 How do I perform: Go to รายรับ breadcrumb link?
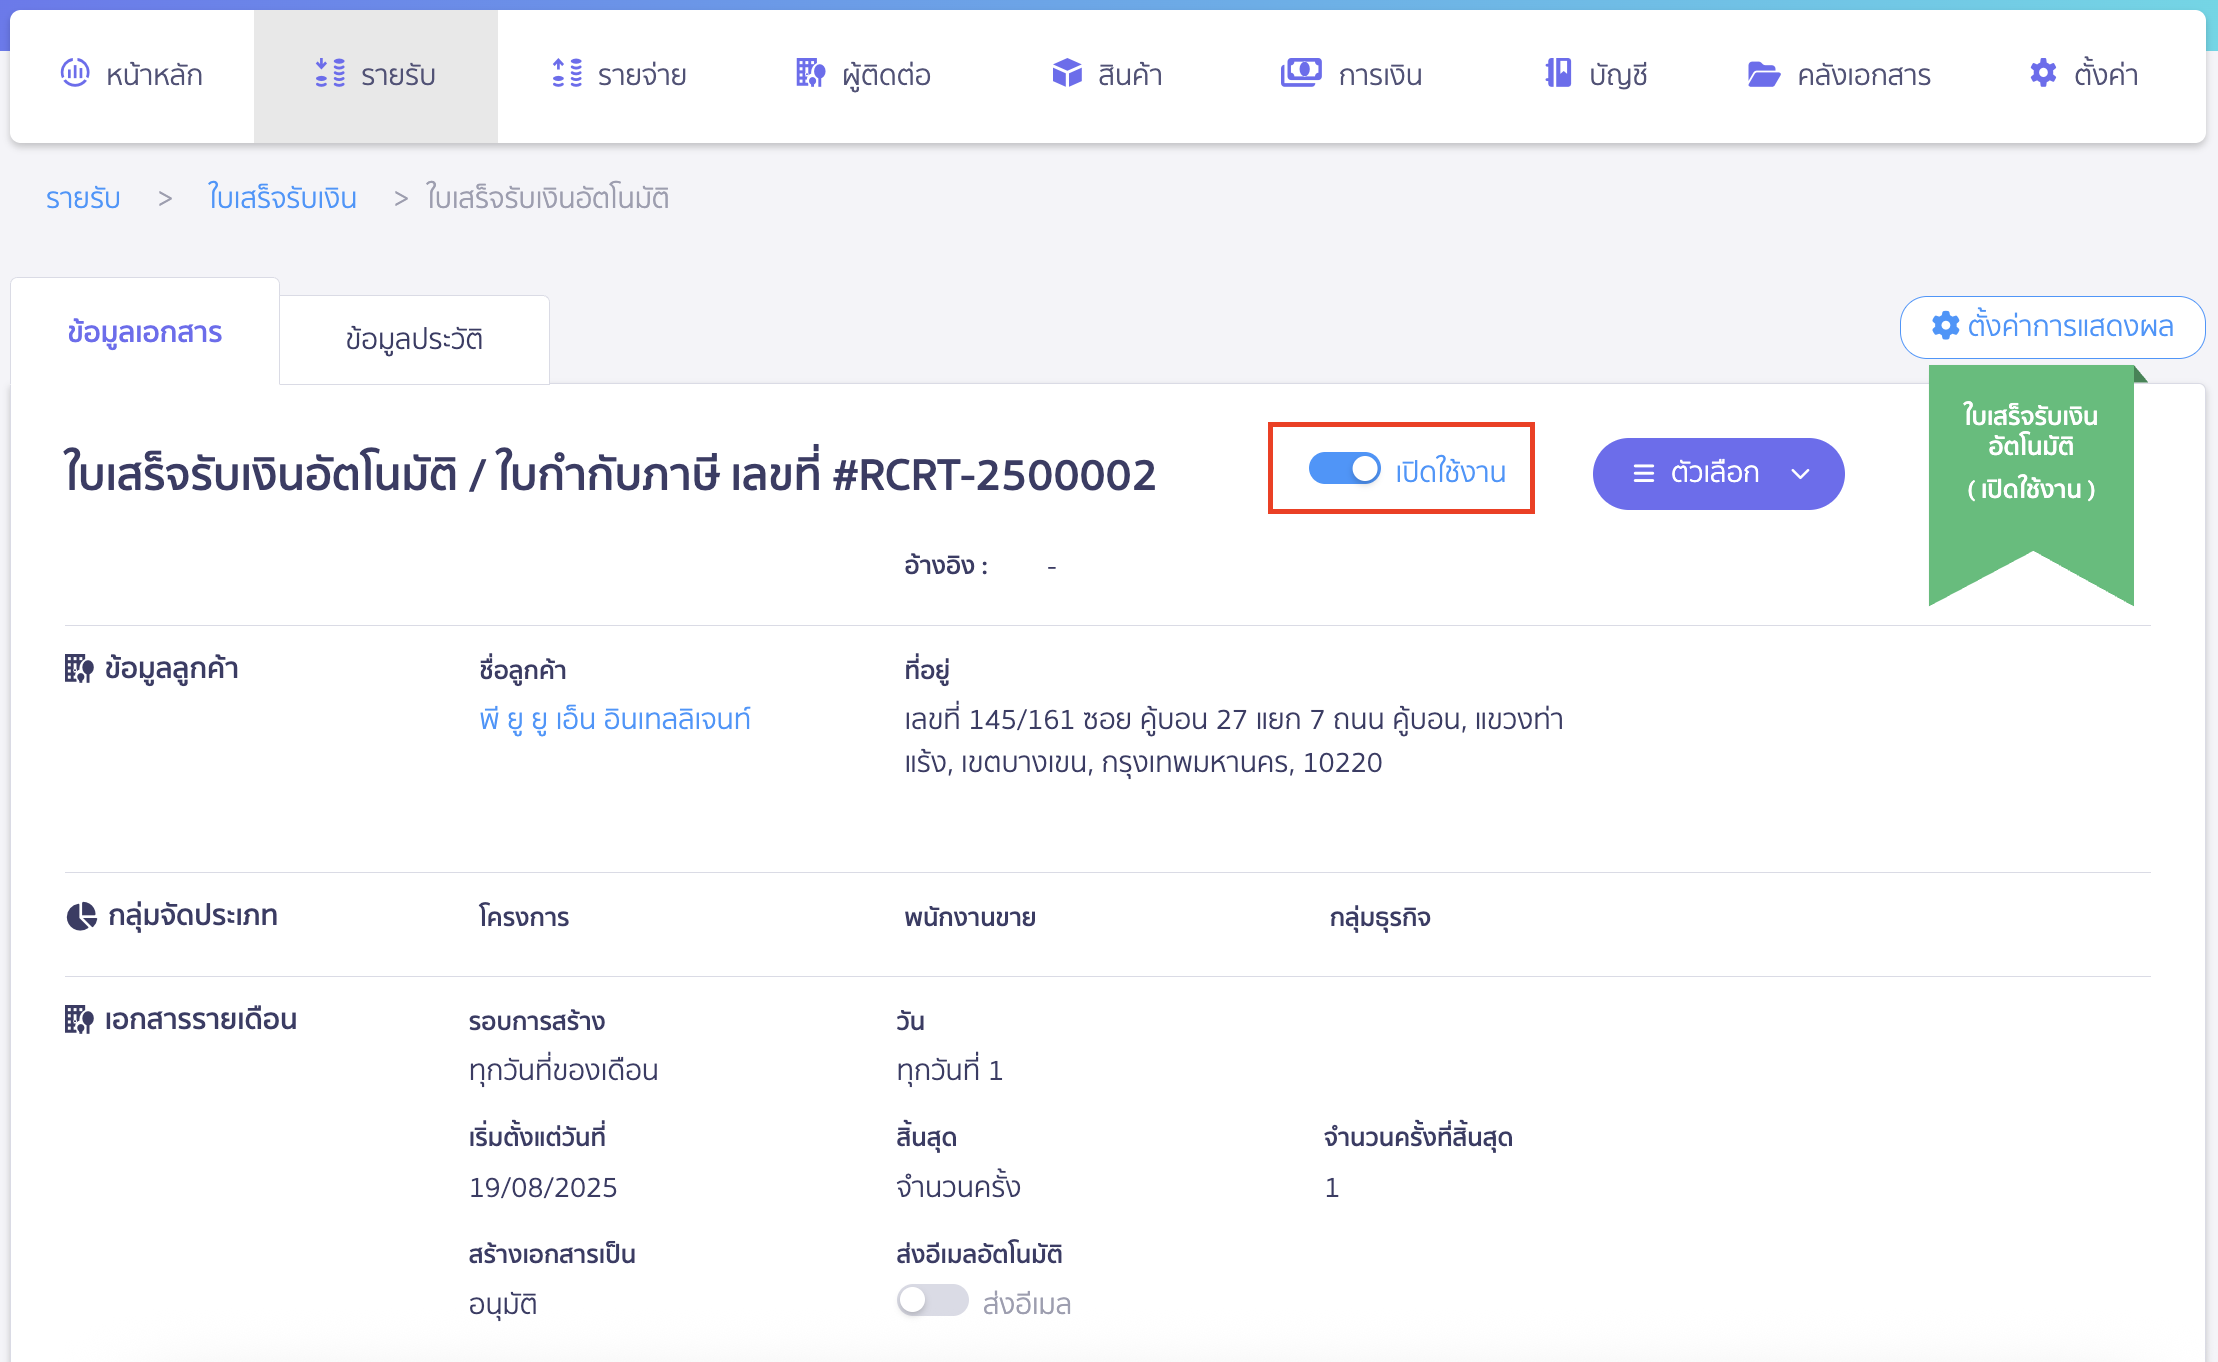point(83,198)
